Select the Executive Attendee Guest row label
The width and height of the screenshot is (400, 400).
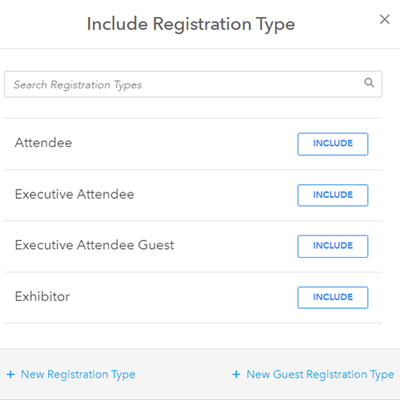(x=94, y=245)
